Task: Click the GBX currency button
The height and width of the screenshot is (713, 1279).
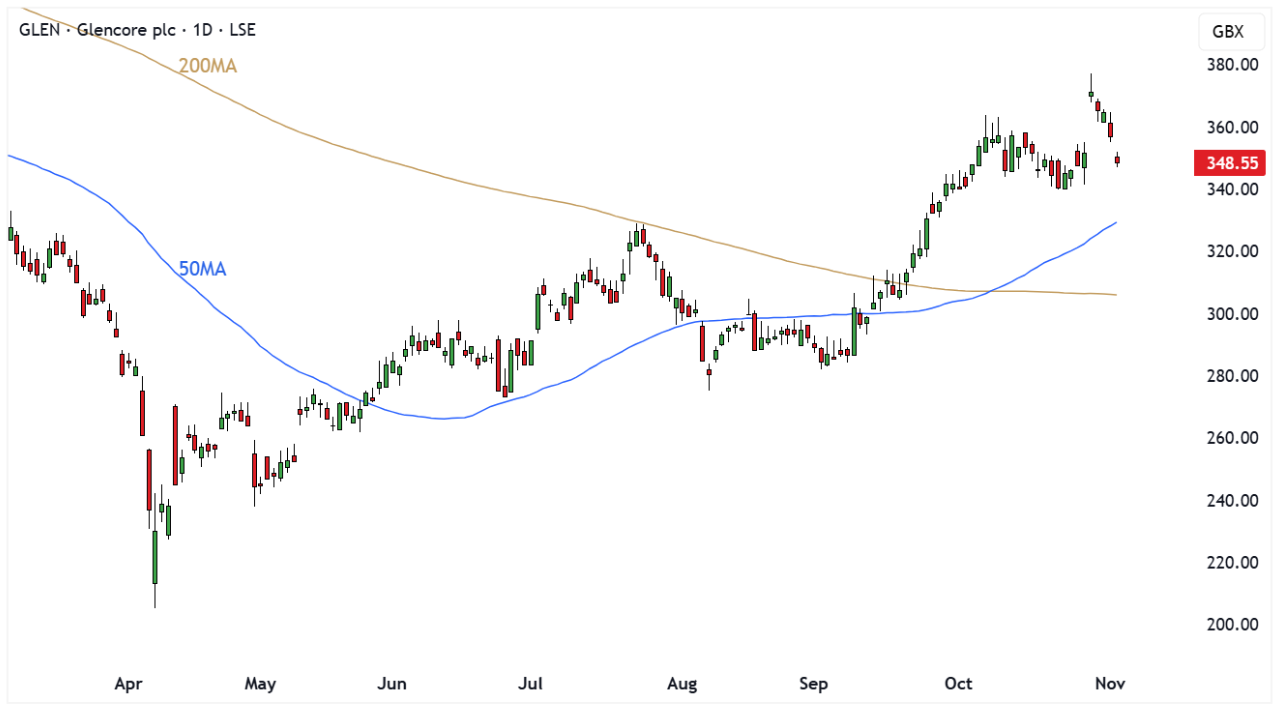Action: [1227, 32]
